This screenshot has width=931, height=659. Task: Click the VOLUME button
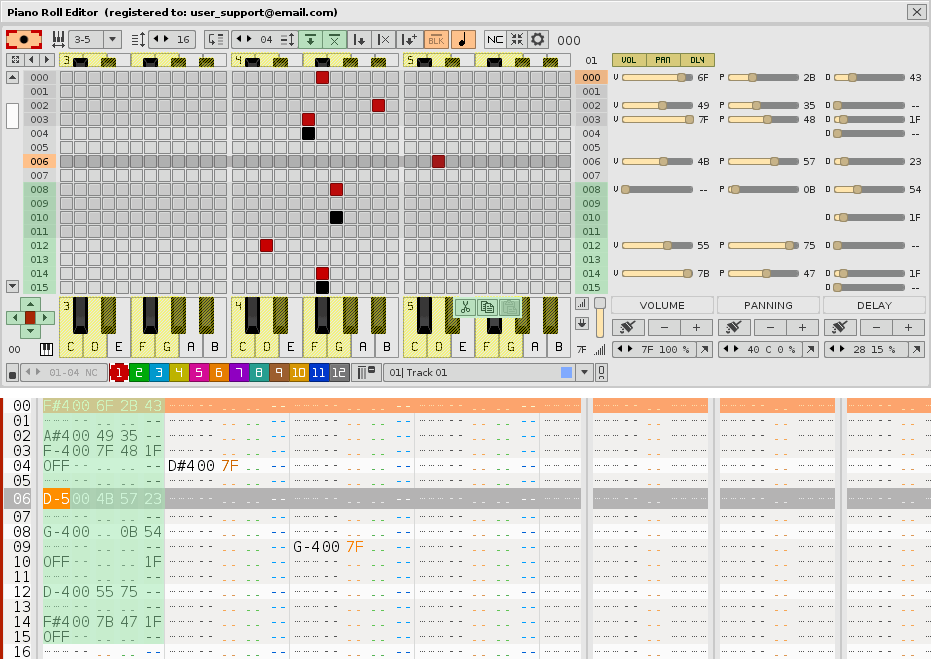coord(662,305)
